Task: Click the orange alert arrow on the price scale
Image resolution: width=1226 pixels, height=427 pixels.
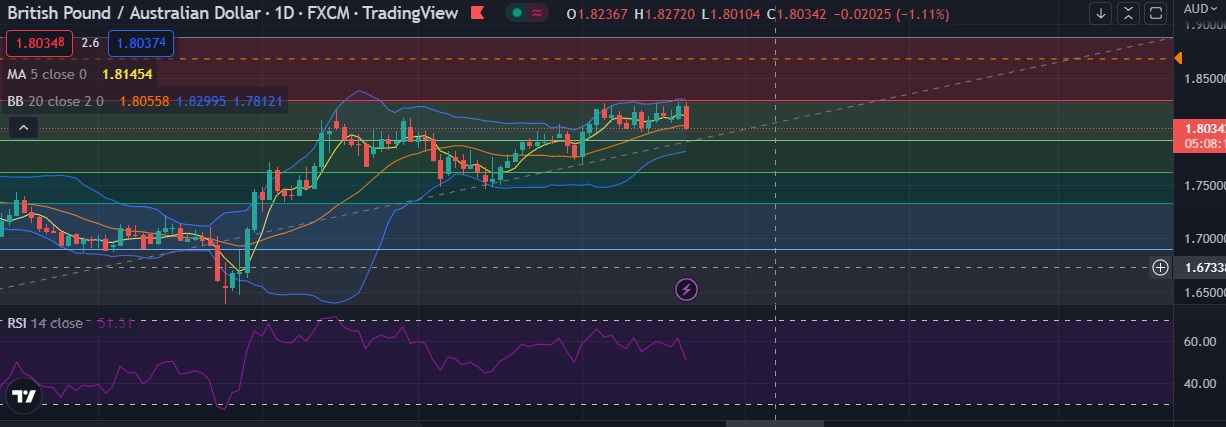Action: pyautogui.click(x=1179, y=58)
